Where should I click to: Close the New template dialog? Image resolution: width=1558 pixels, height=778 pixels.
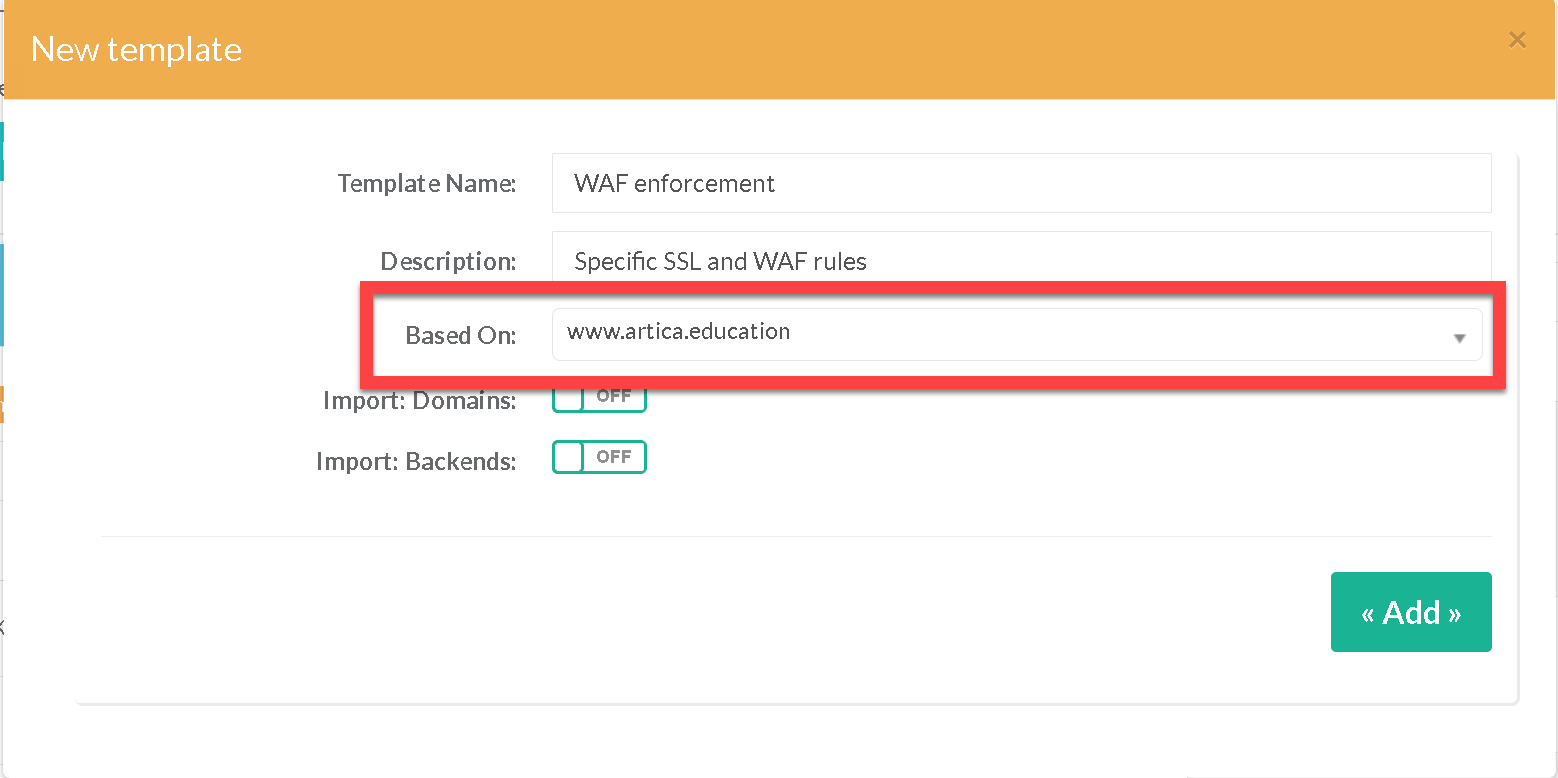pos(1516,40)
